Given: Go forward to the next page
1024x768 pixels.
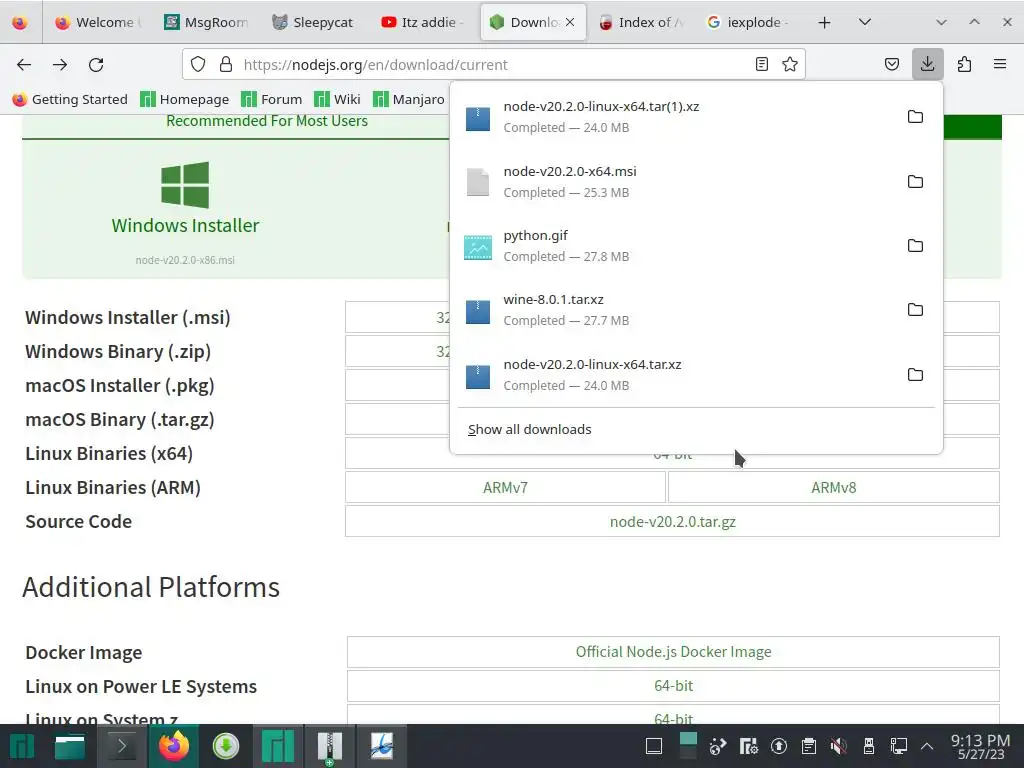Looking at the screenshot, I should coord(60,65).
